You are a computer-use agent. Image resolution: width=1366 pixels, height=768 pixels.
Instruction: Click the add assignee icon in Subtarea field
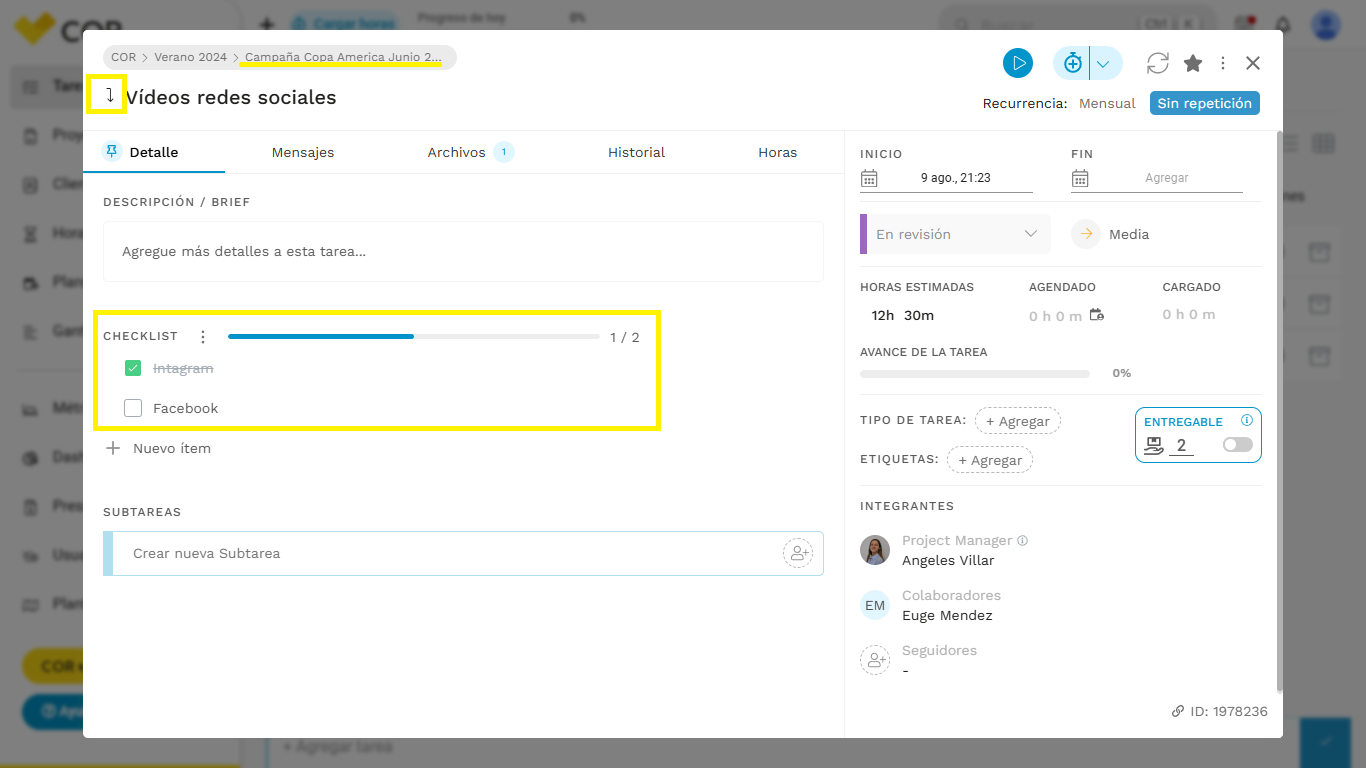point(798,553)
